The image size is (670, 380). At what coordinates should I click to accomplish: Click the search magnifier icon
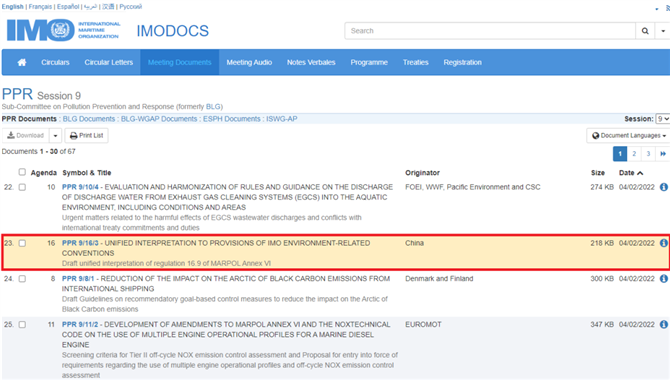click(x=645, y=31)
